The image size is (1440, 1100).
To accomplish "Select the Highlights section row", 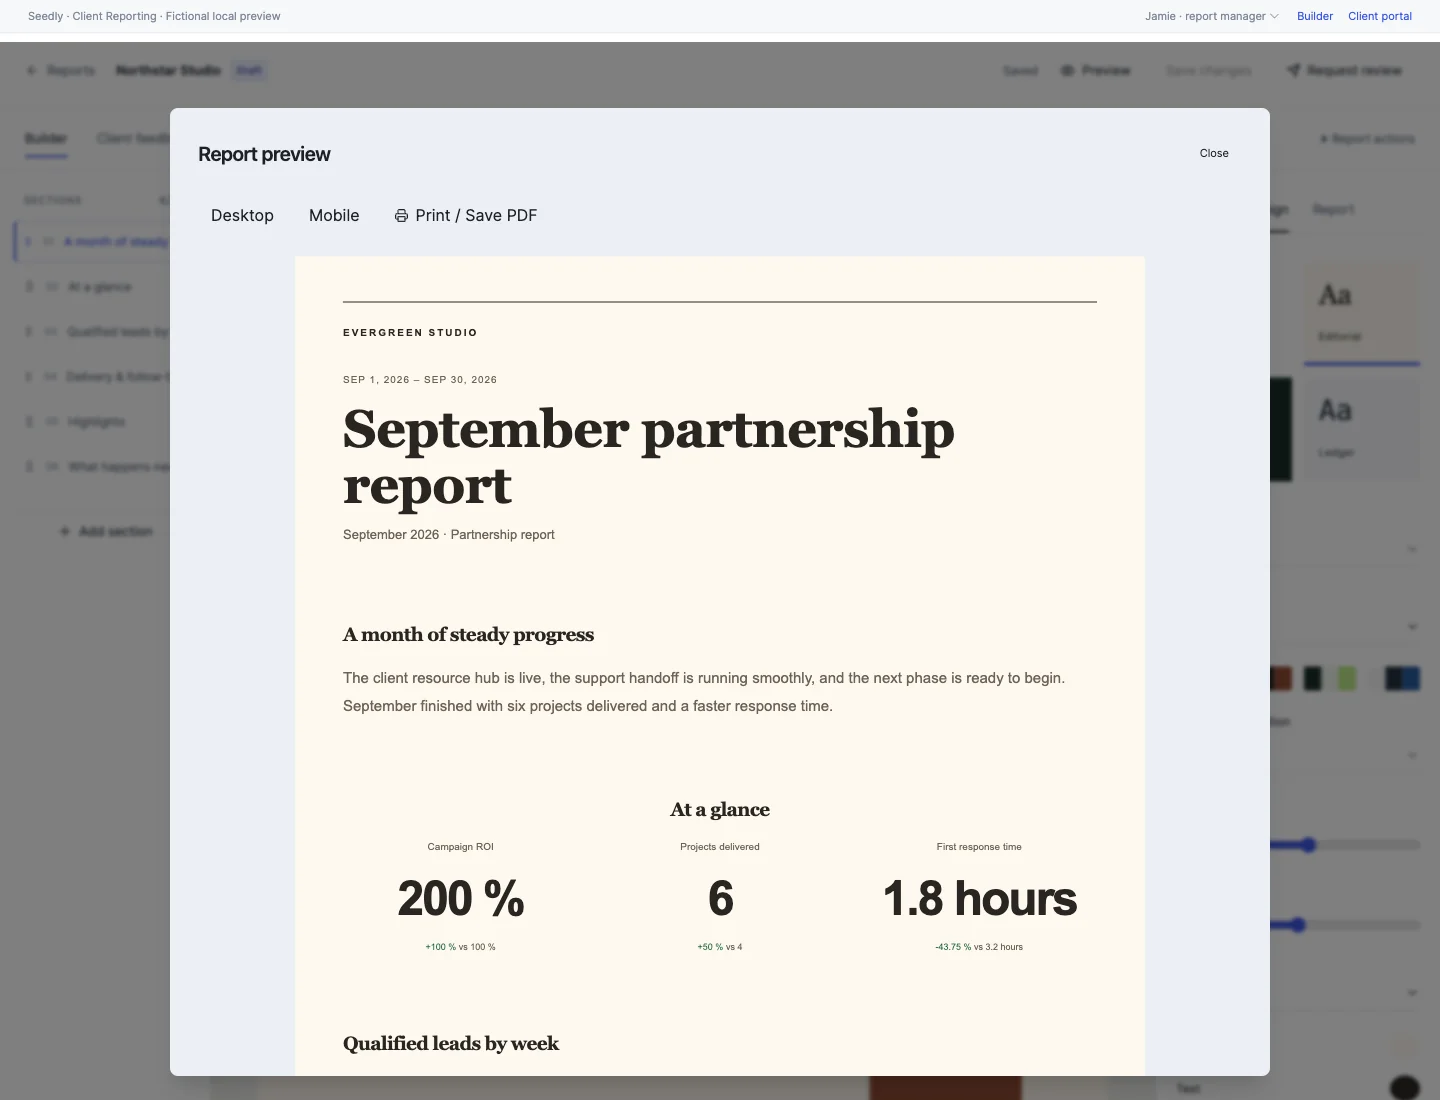I will (x=93, y=422).
